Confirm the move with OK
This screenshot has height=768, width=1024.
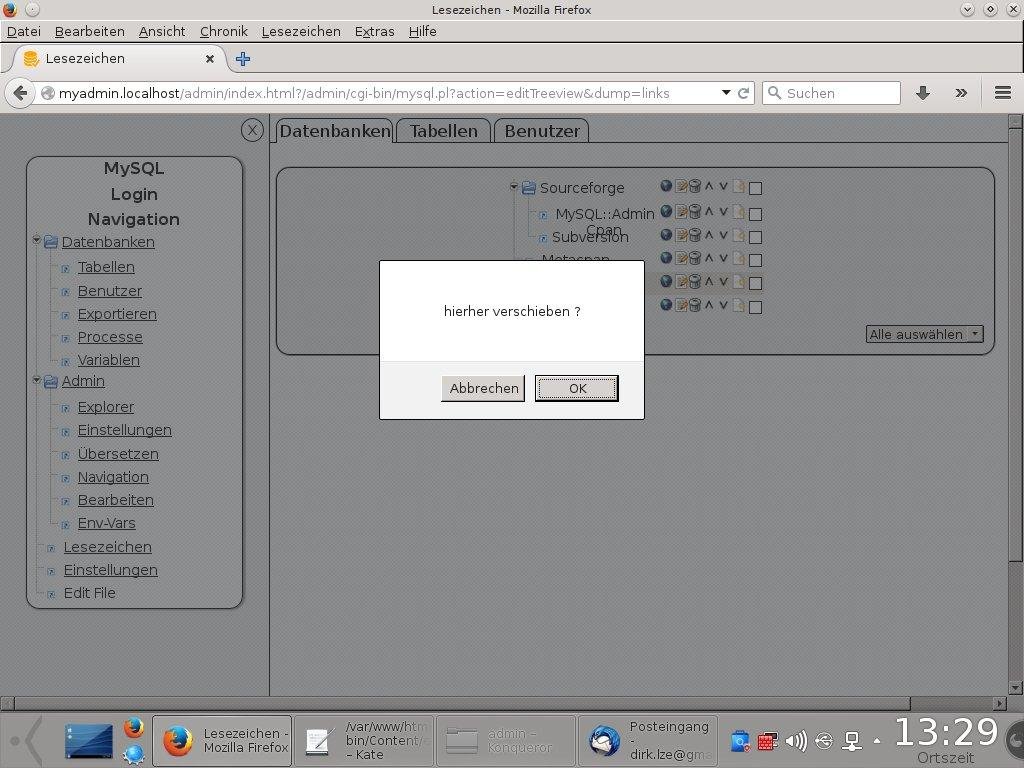click(576, 388)
